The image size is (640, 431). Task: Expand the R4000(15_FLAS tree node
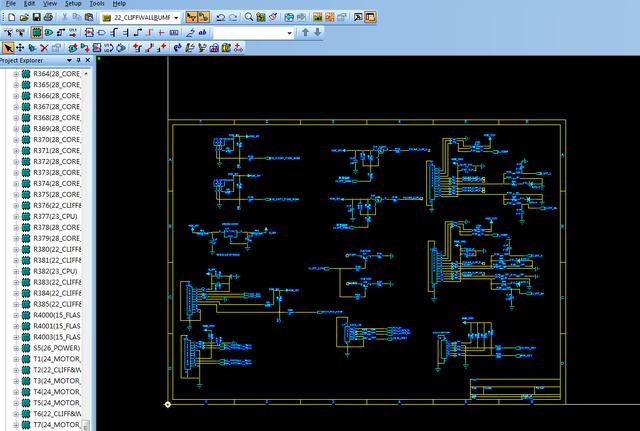(16, 315)
